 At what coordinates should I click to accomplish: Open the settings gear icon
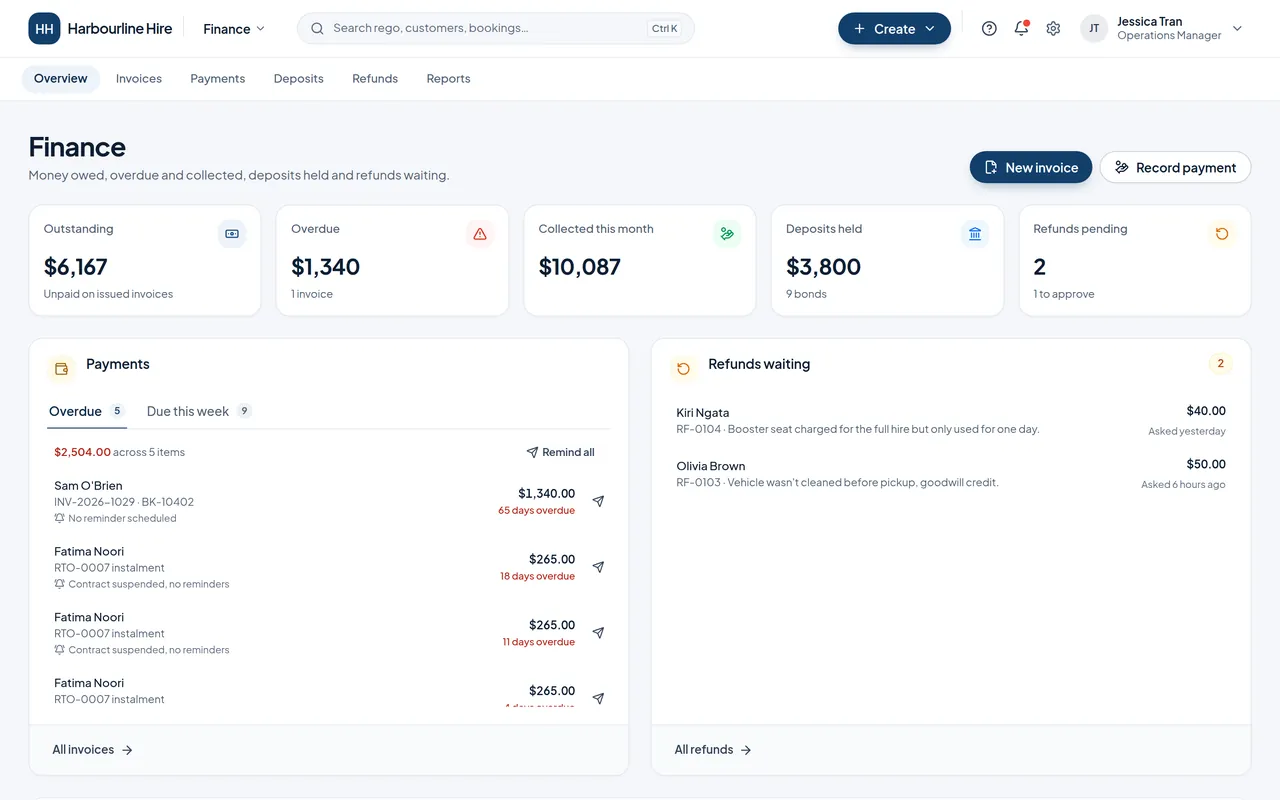1053,29
